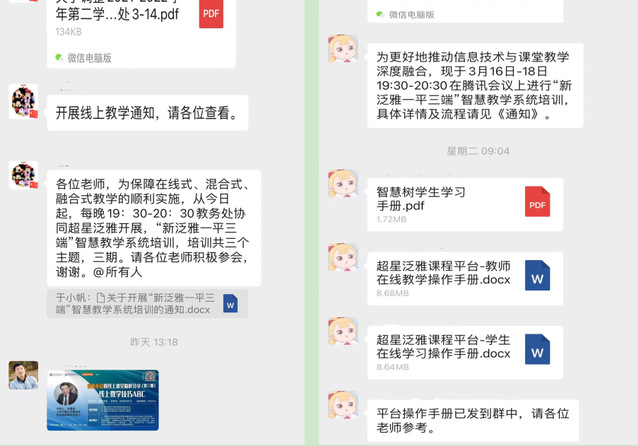This screenshot has height=446, width=638.
Task: Select message 平台操作手册已发到群中
Action: 473,421
